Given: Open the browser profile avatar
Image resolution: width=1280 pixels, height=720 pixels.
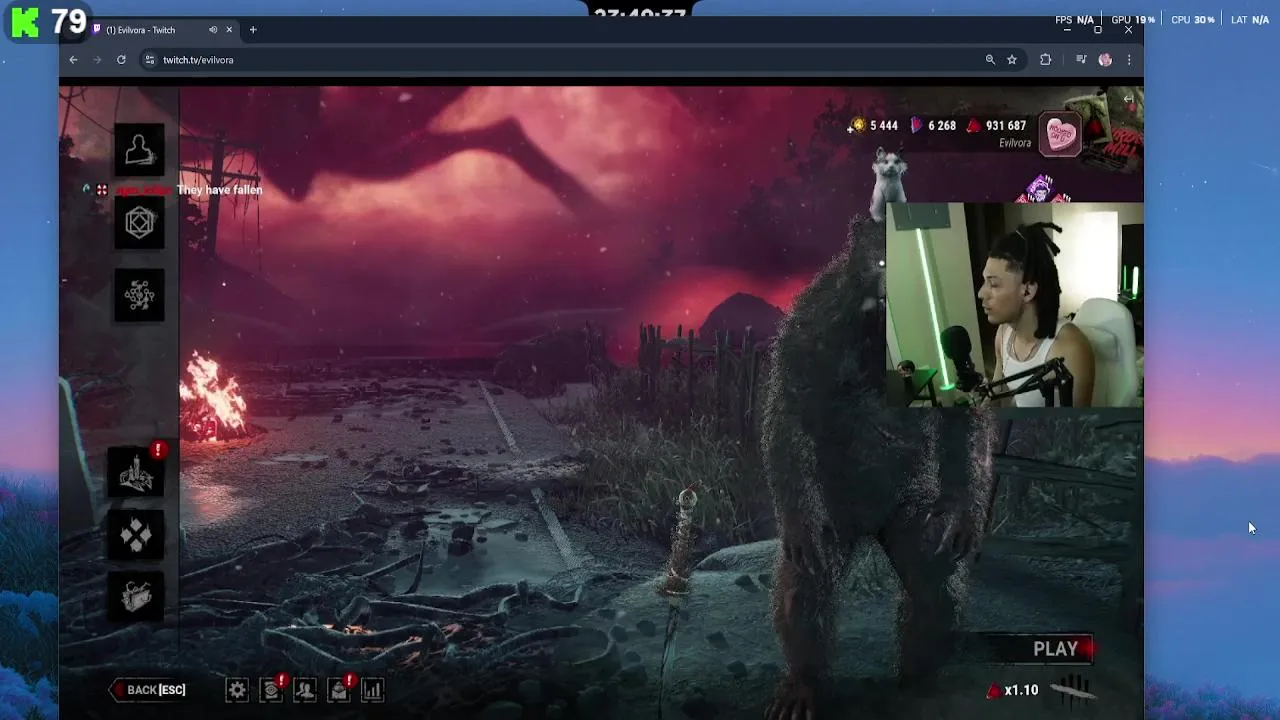Looking at the screenshot, I should tap(1105, 60).
